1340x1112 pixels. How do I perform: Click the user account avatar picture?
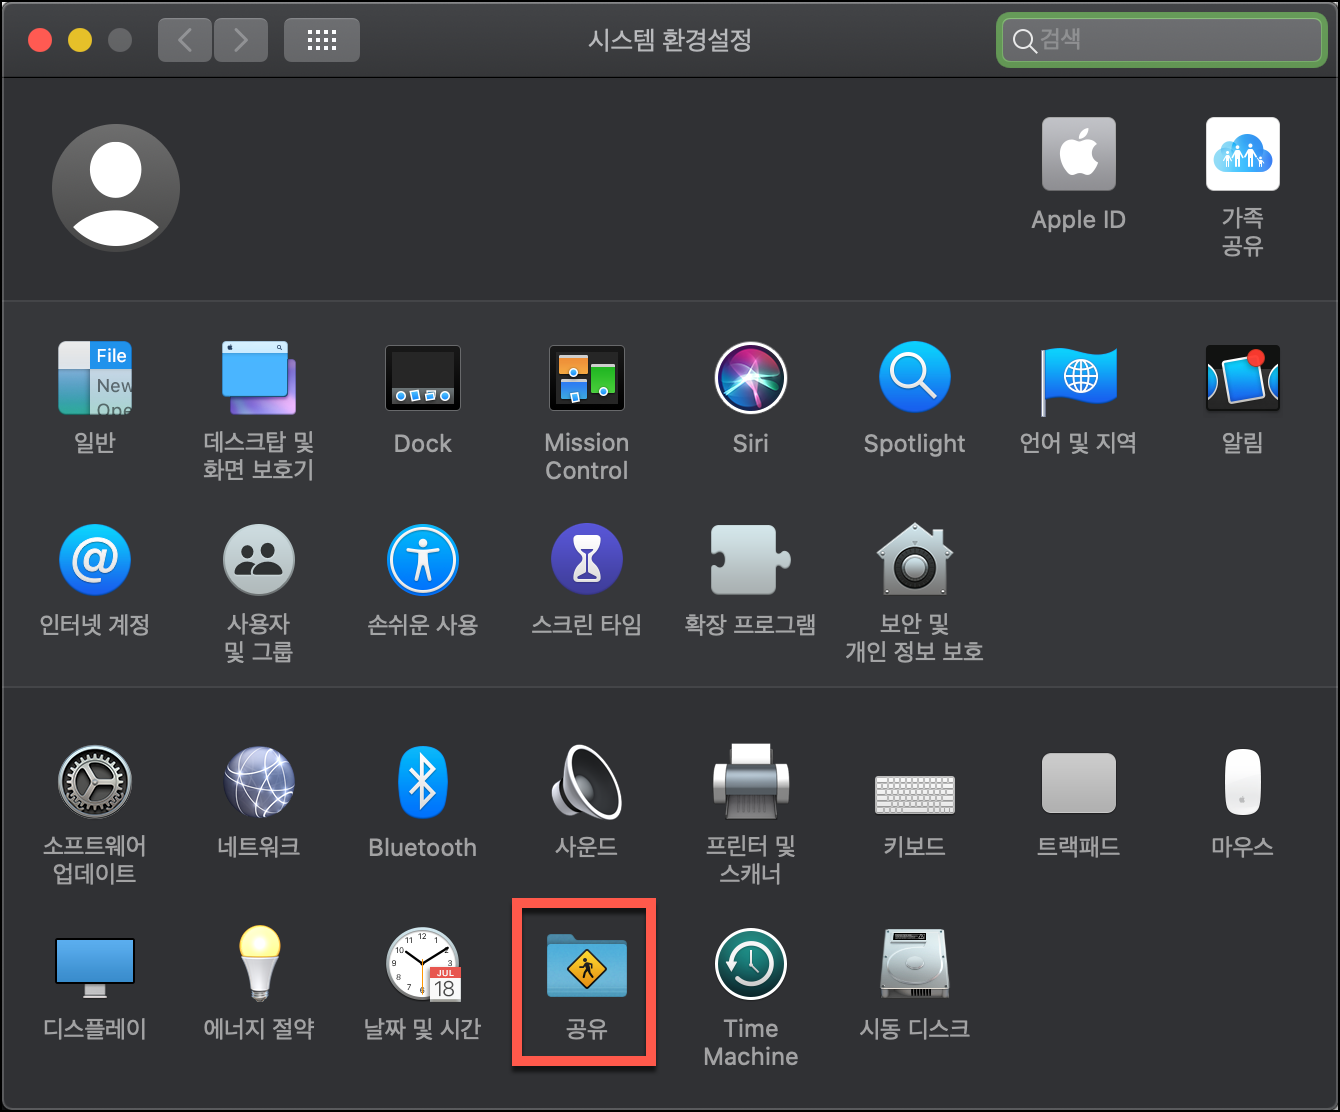[116, 187]
